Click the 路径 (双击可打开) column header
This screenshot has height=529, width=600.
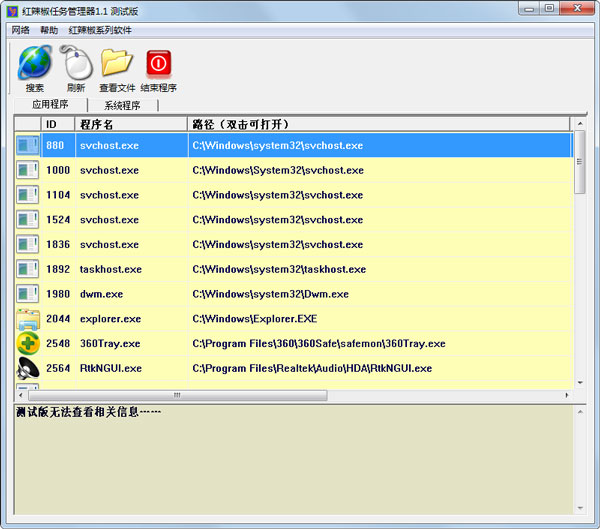click(379, 124)
